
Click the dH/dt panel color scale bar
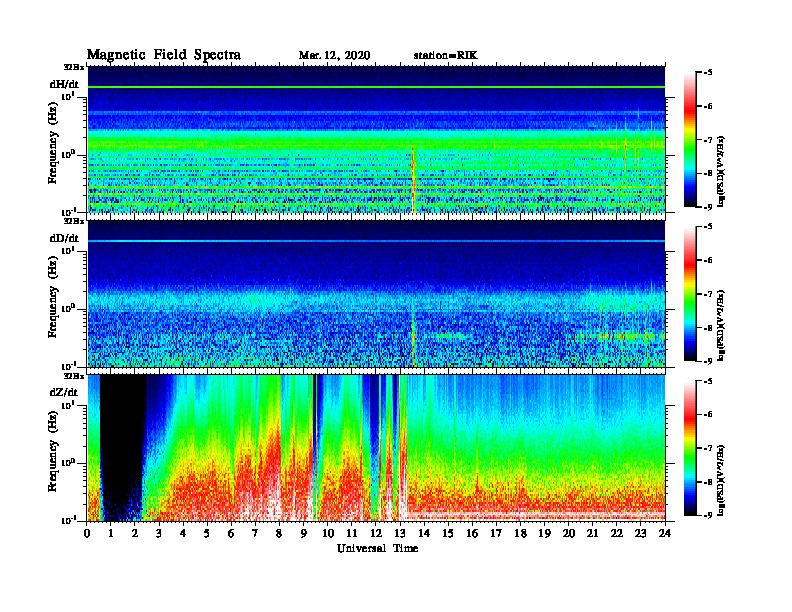click(x=690, y=139)
